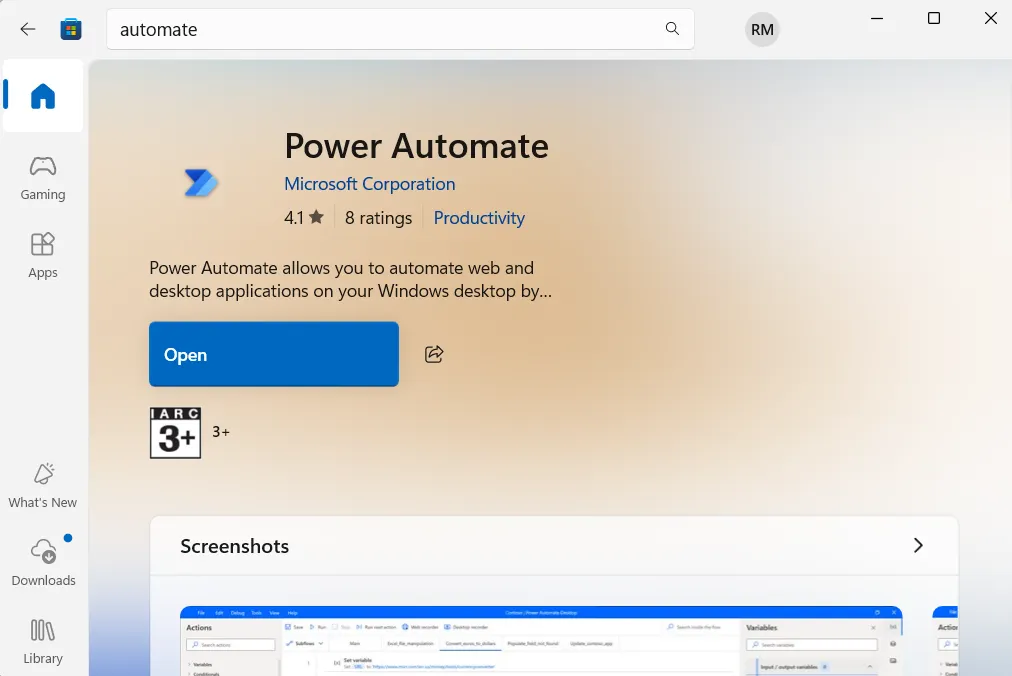Open the RM account profile menu
This screenshot has width=1012, height=676.
tap(761, 29)
